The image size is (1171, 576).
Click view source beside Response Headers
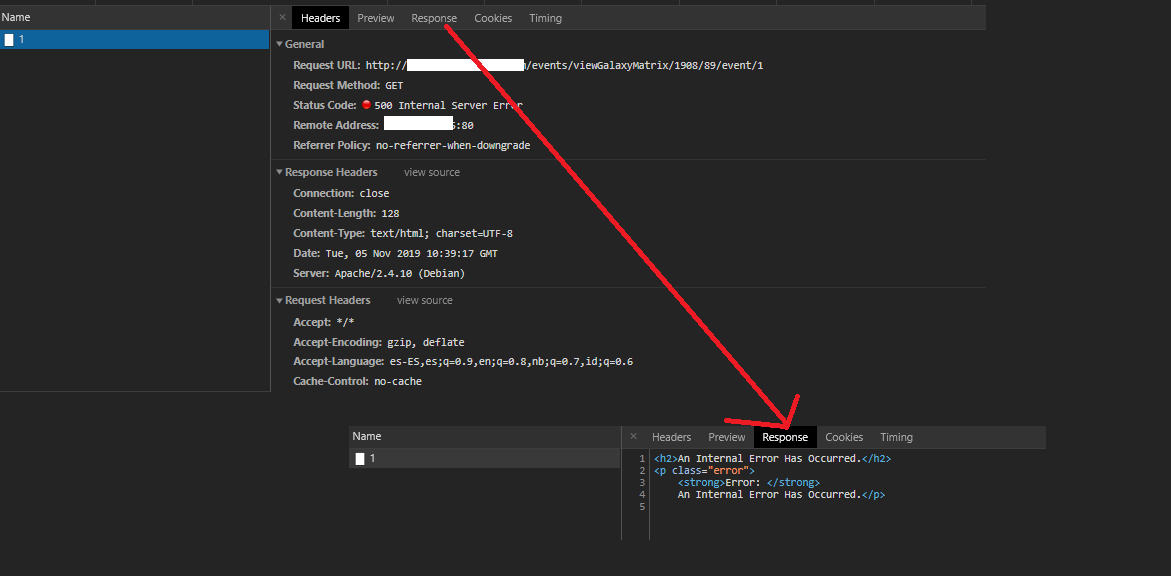[x=432, y=173]
